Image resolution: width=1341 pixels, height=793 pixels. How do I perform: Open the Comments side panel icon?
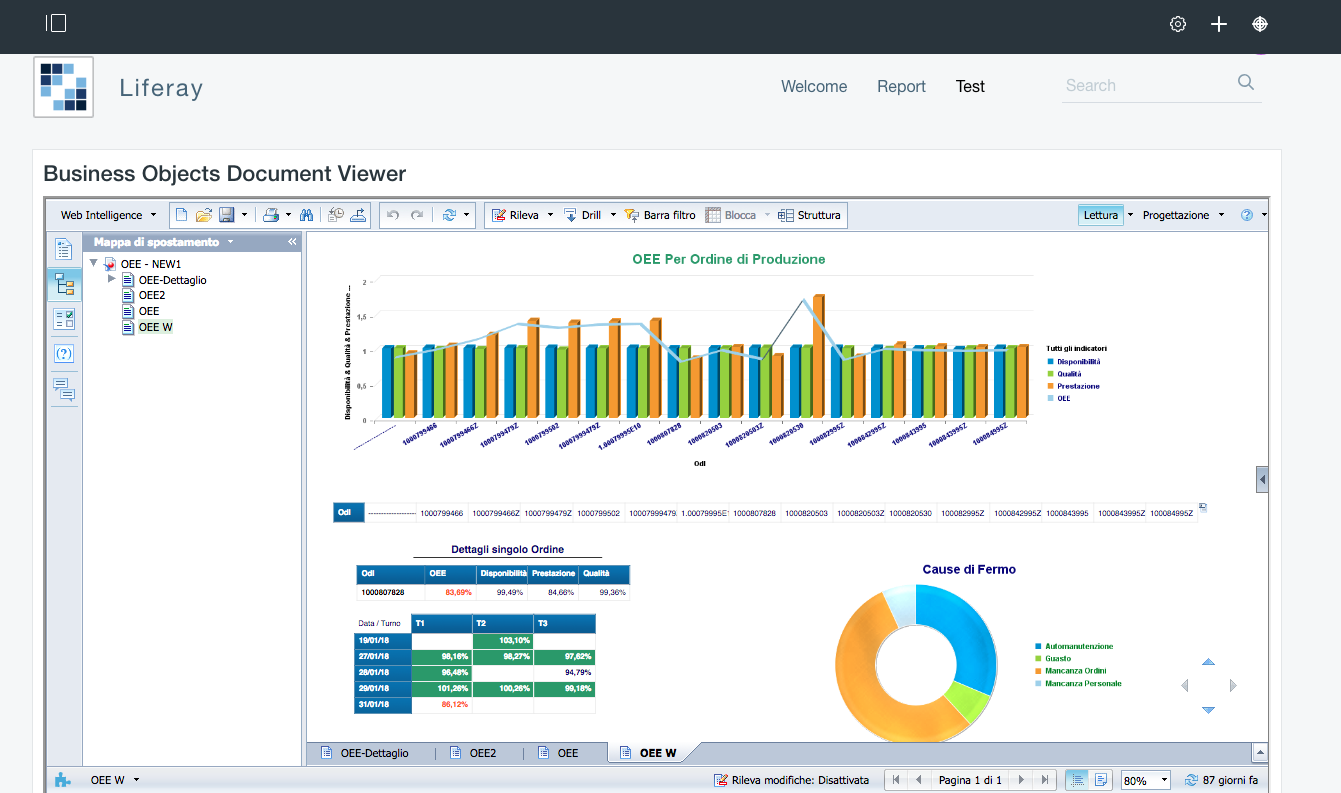[64, 389]
